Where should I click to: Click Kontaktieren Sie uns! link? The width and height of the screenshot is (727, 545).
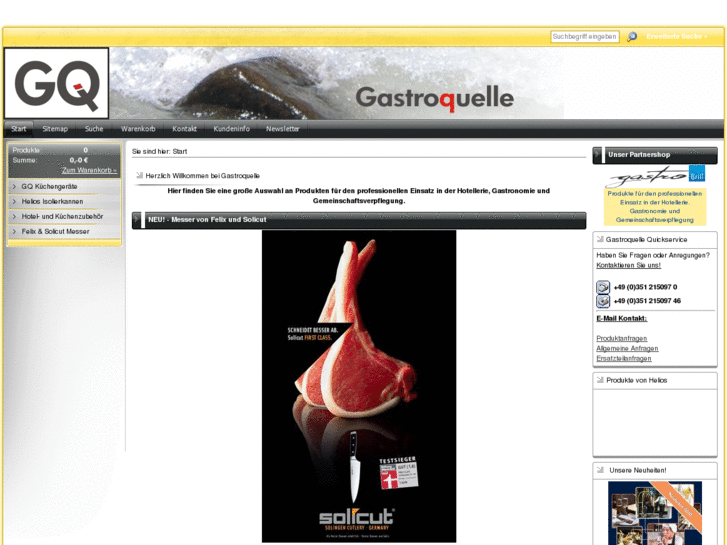[x=628, y=265]
